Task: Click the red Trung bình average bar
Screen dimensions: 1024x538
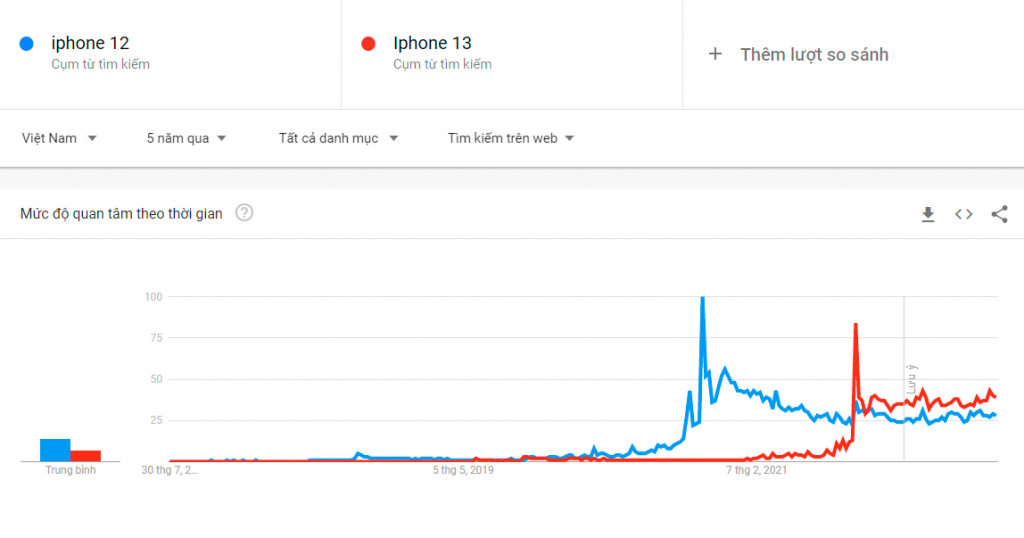Action: [x=86, y=456]
